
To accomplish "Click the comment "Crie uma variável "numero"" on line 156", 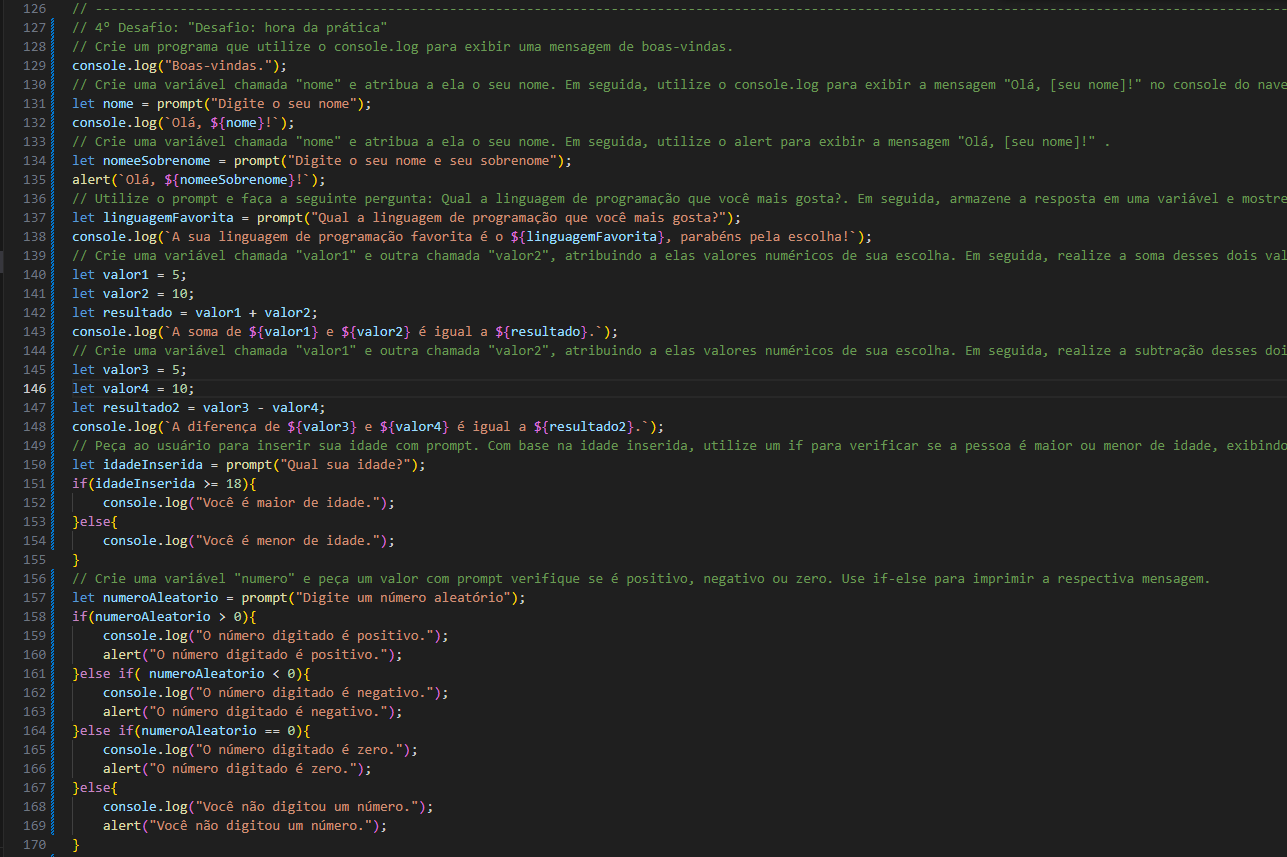I will (641, 579).
